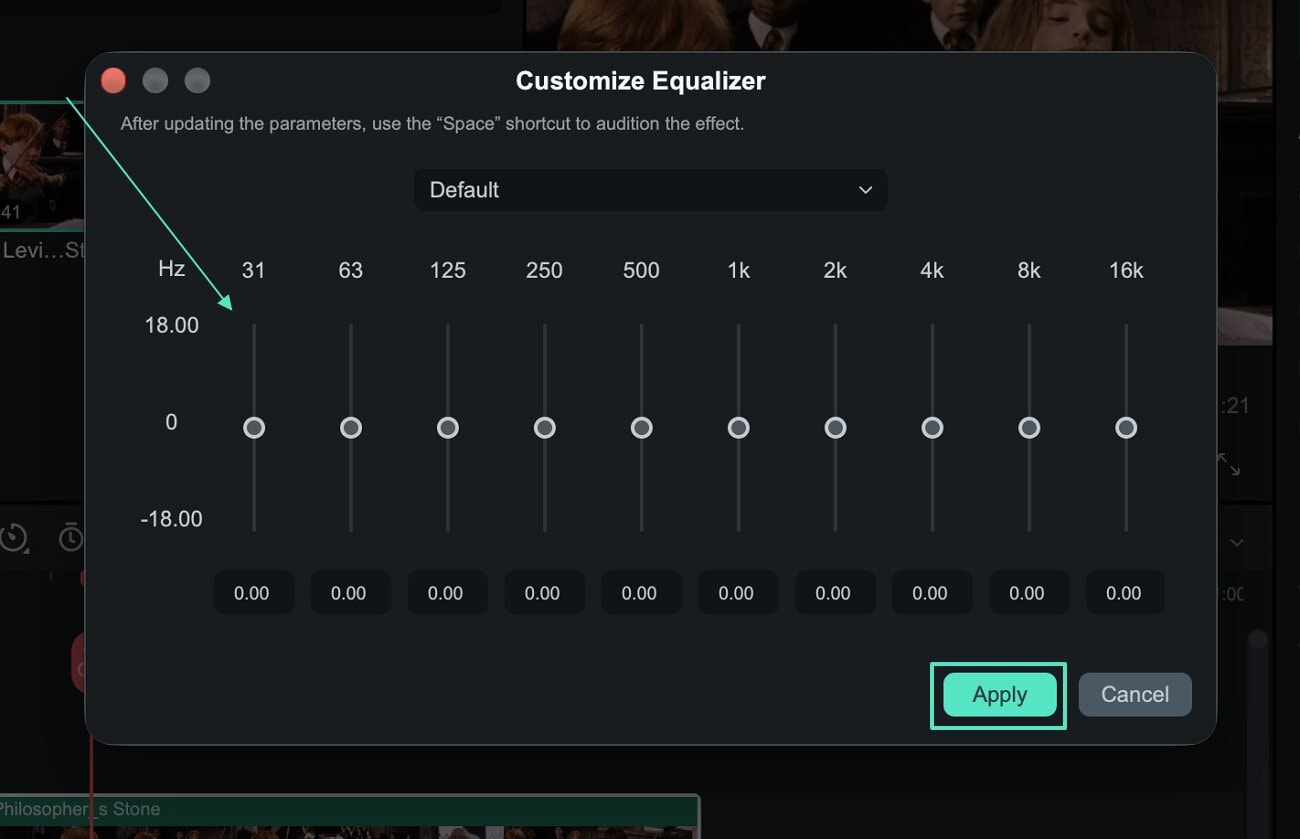1300x839 pixels.
Task: Click the 63 Hz value field
Action: (x=350, y=593)
